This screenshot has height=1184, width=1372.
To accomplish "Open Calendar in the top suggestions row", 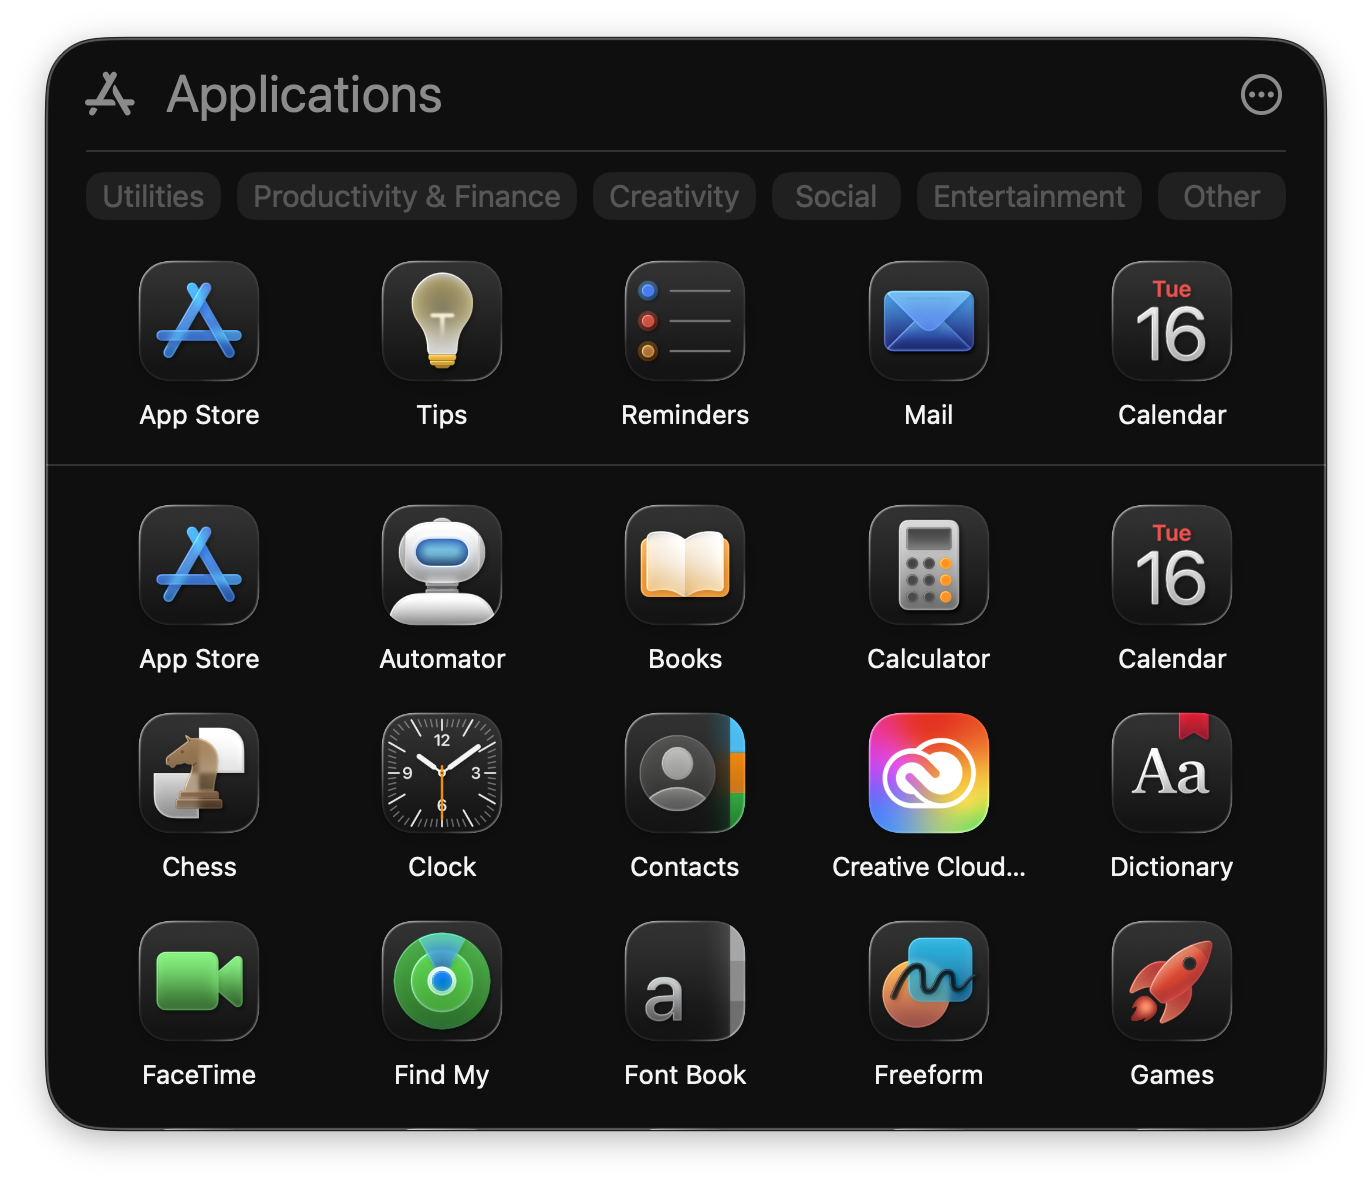I will tap(1172, 321).
